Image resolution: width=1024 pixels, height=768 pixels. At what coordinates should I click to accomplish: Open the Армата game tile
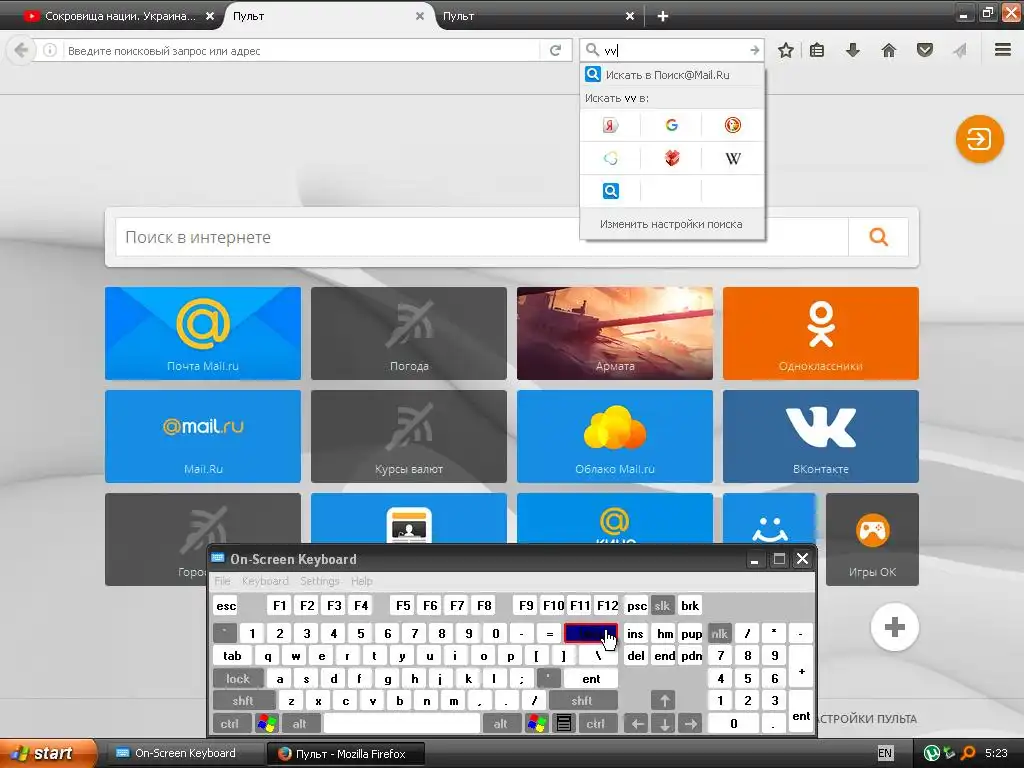615,333
